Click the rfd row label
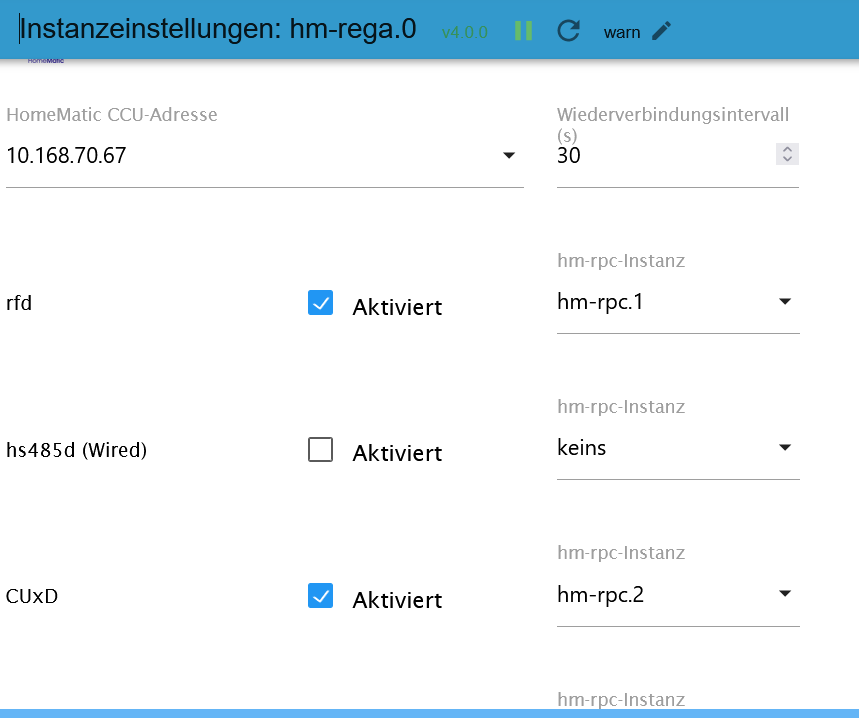 coord(19,303)
